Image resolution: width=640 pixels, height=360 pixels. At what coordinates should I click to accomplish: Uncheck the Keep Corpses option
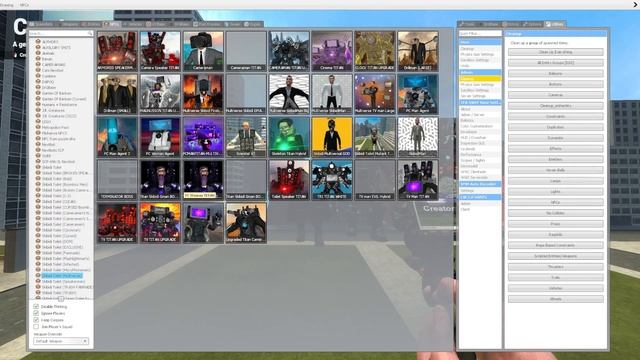pos(36,320)
